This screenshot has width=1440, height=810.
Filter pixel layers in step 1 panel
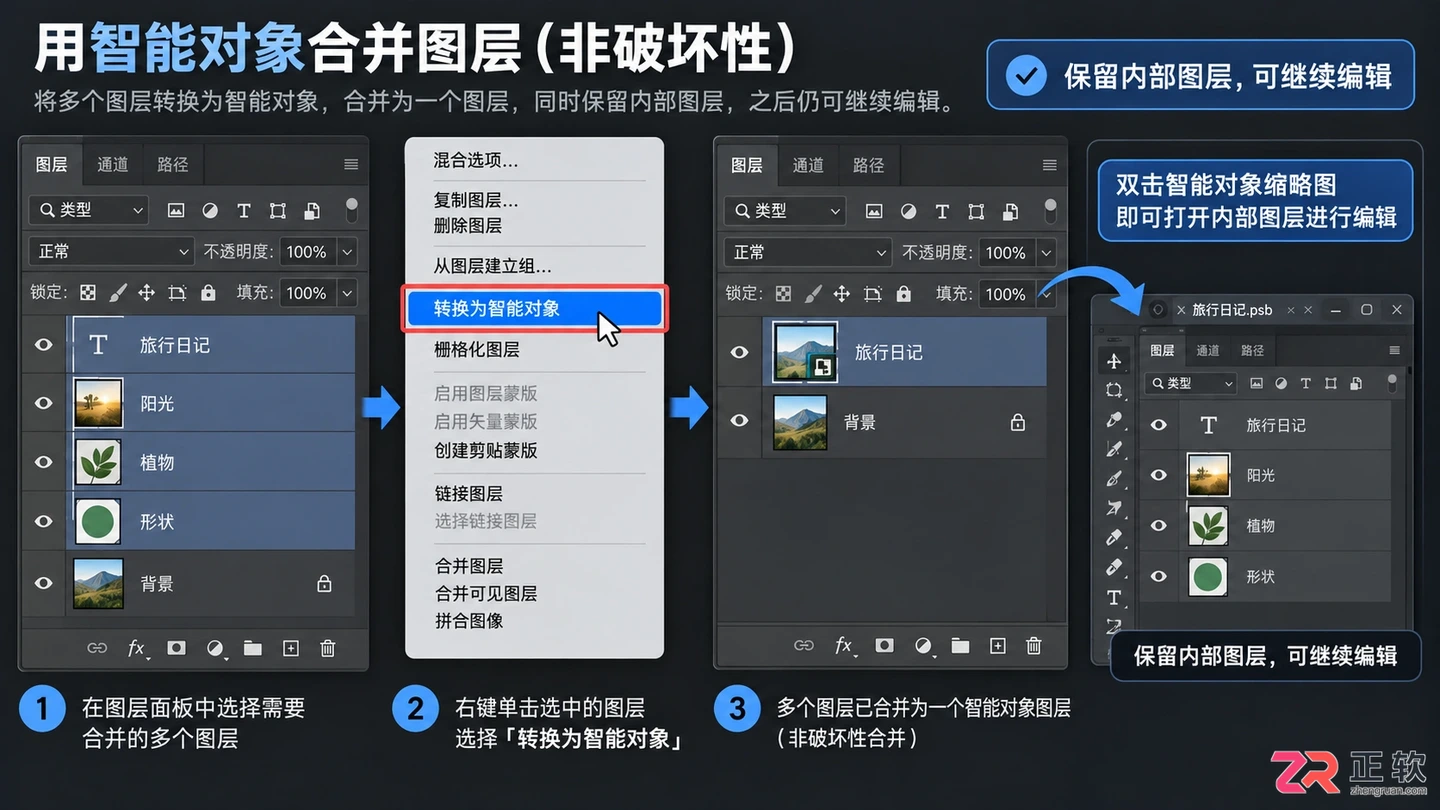tap(176, 211)
